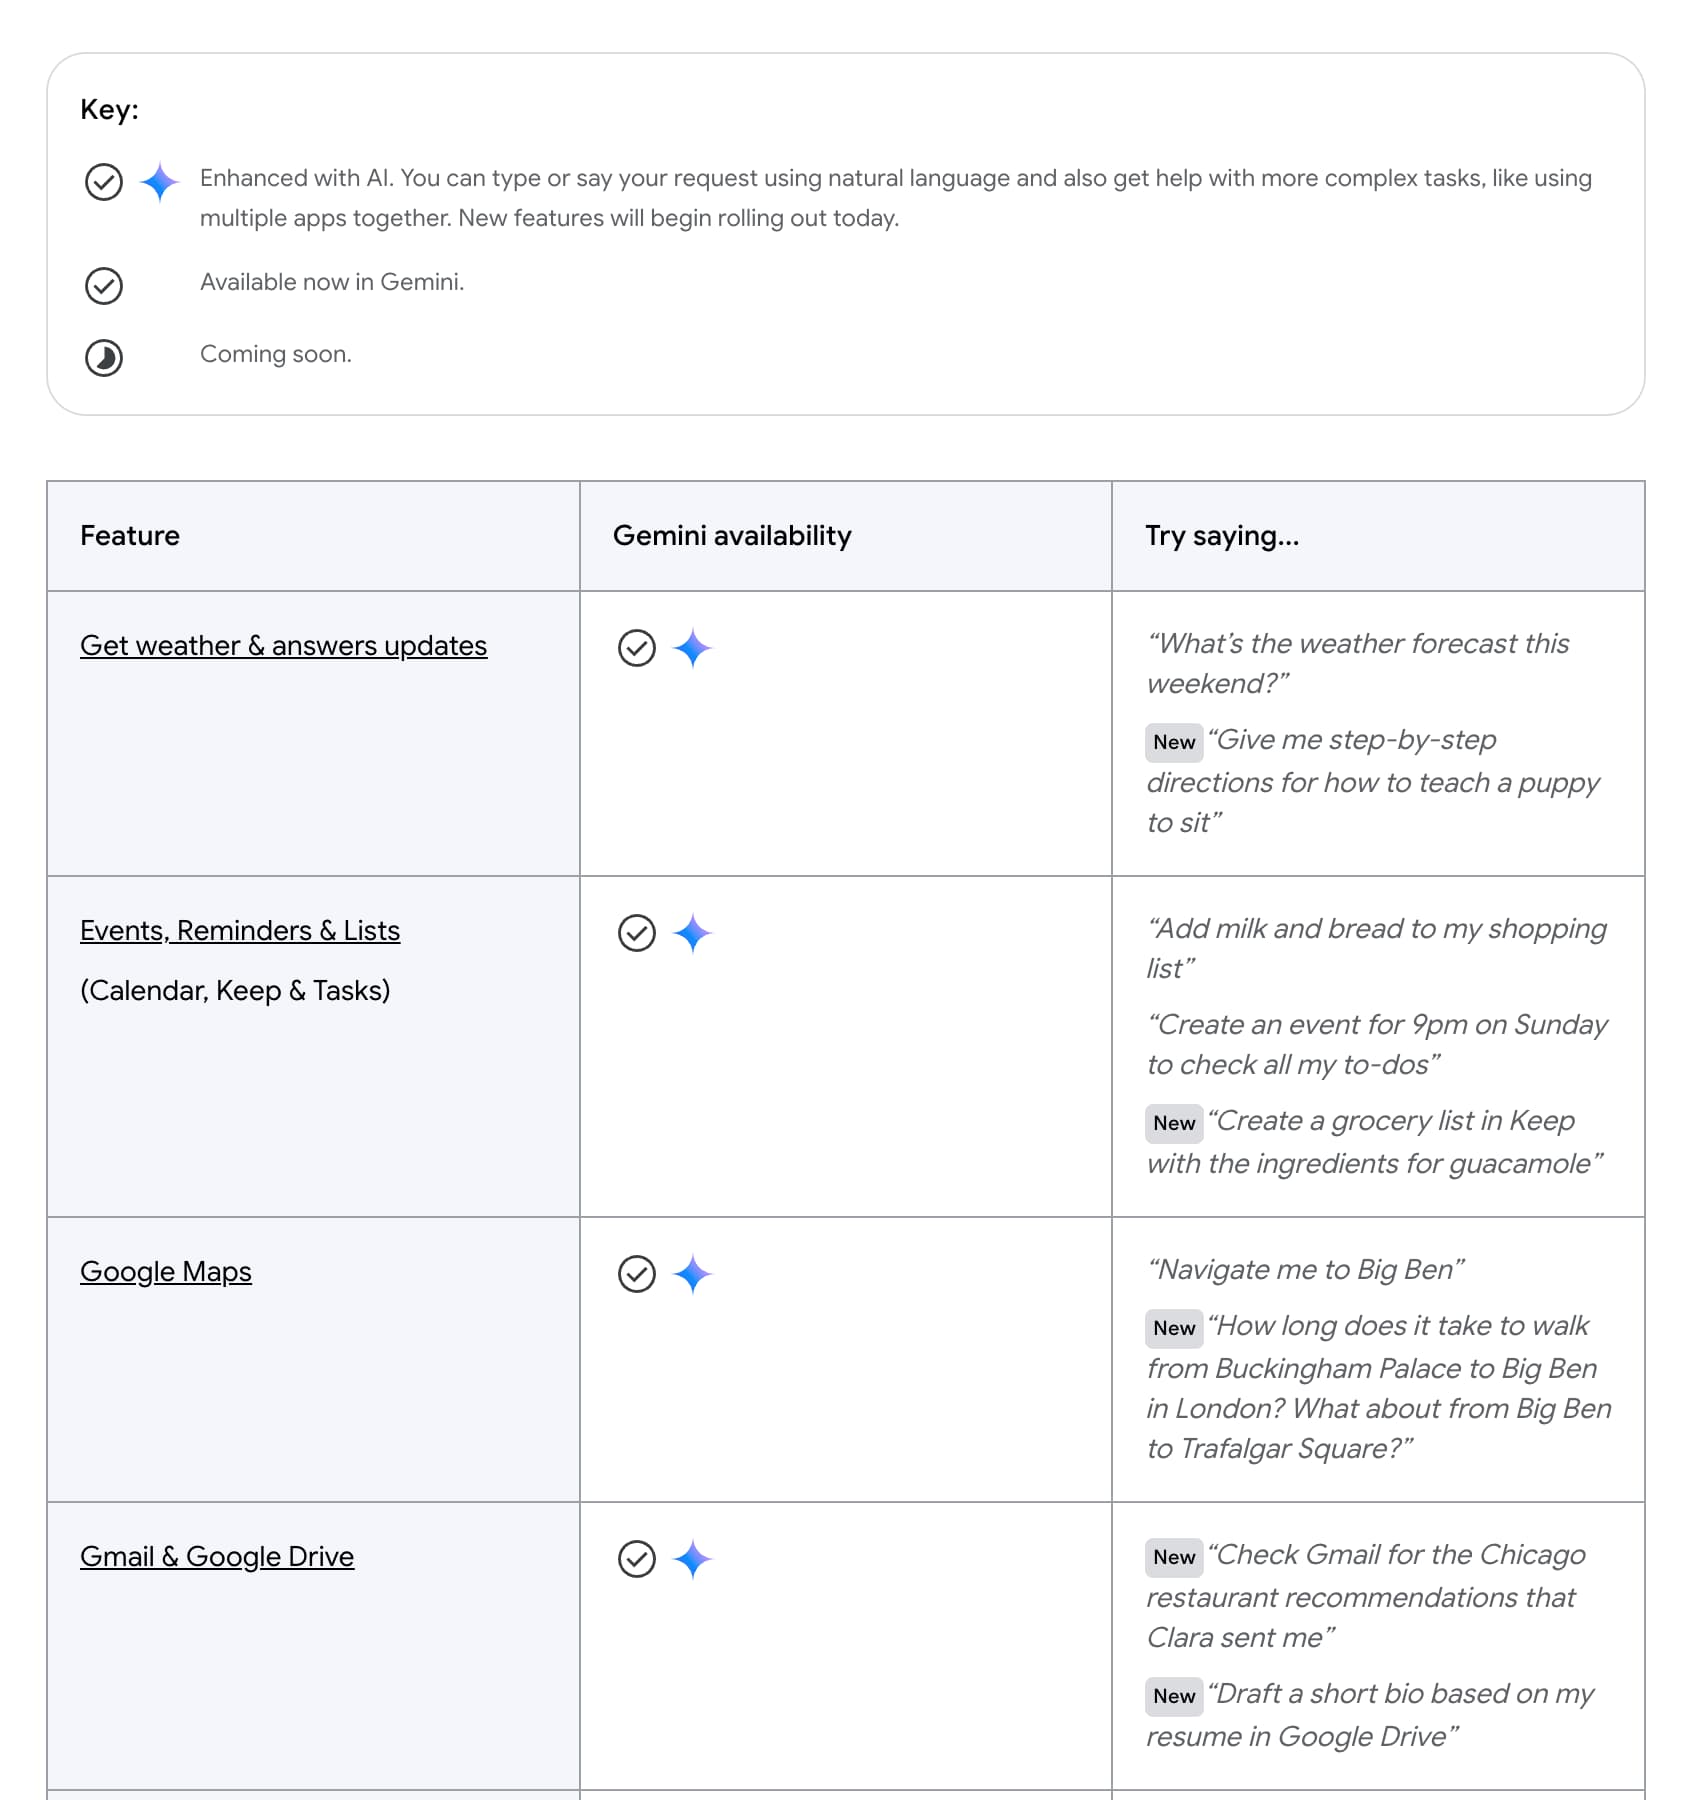
Task: Click the New badge beside puppy directions example
Action: [x=1174, y=742]
